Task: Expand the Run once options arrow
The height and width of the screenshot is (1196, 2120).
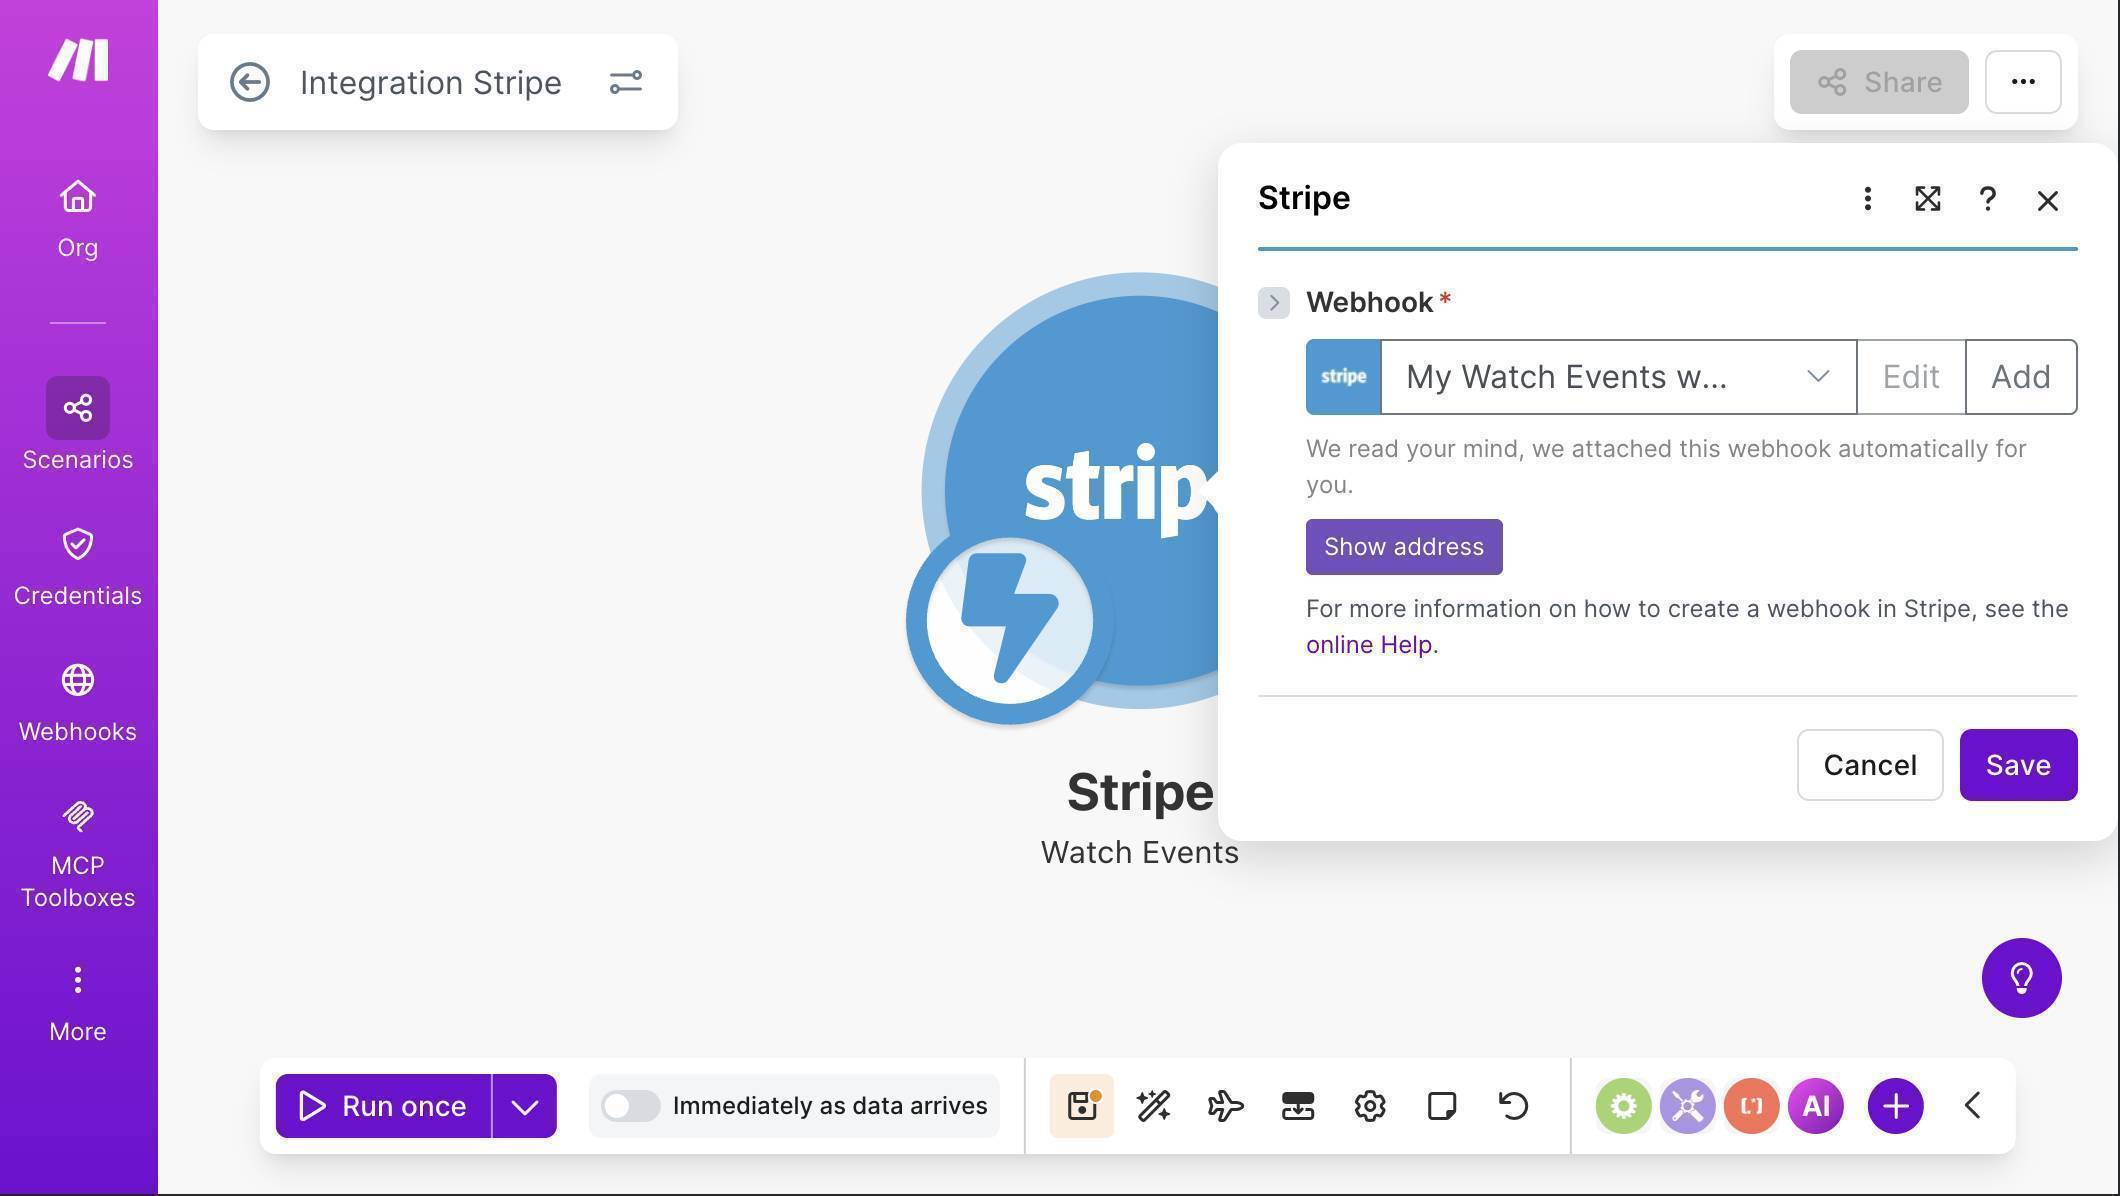Action: coord(524,1106)
